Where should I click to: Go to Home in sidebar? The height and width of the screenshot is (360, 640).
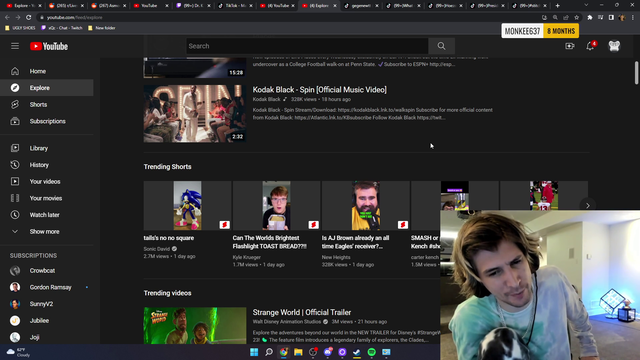(47, 71)
